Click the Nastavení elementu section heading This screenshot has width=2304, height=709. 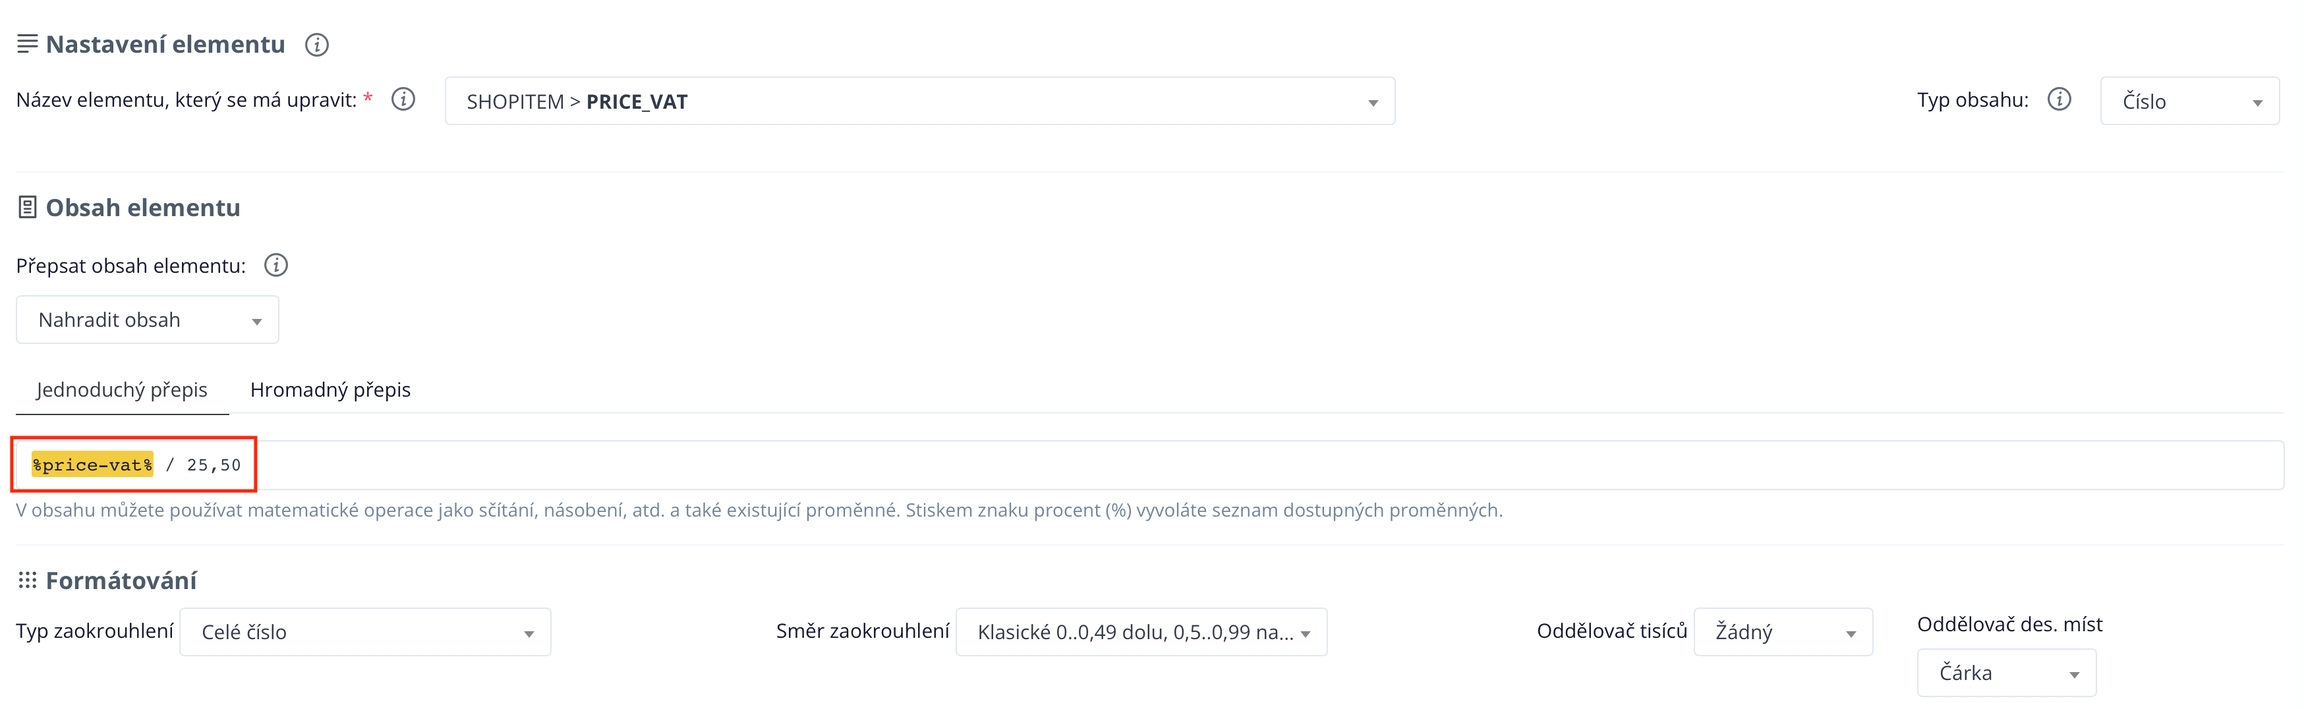coord(165,44)
